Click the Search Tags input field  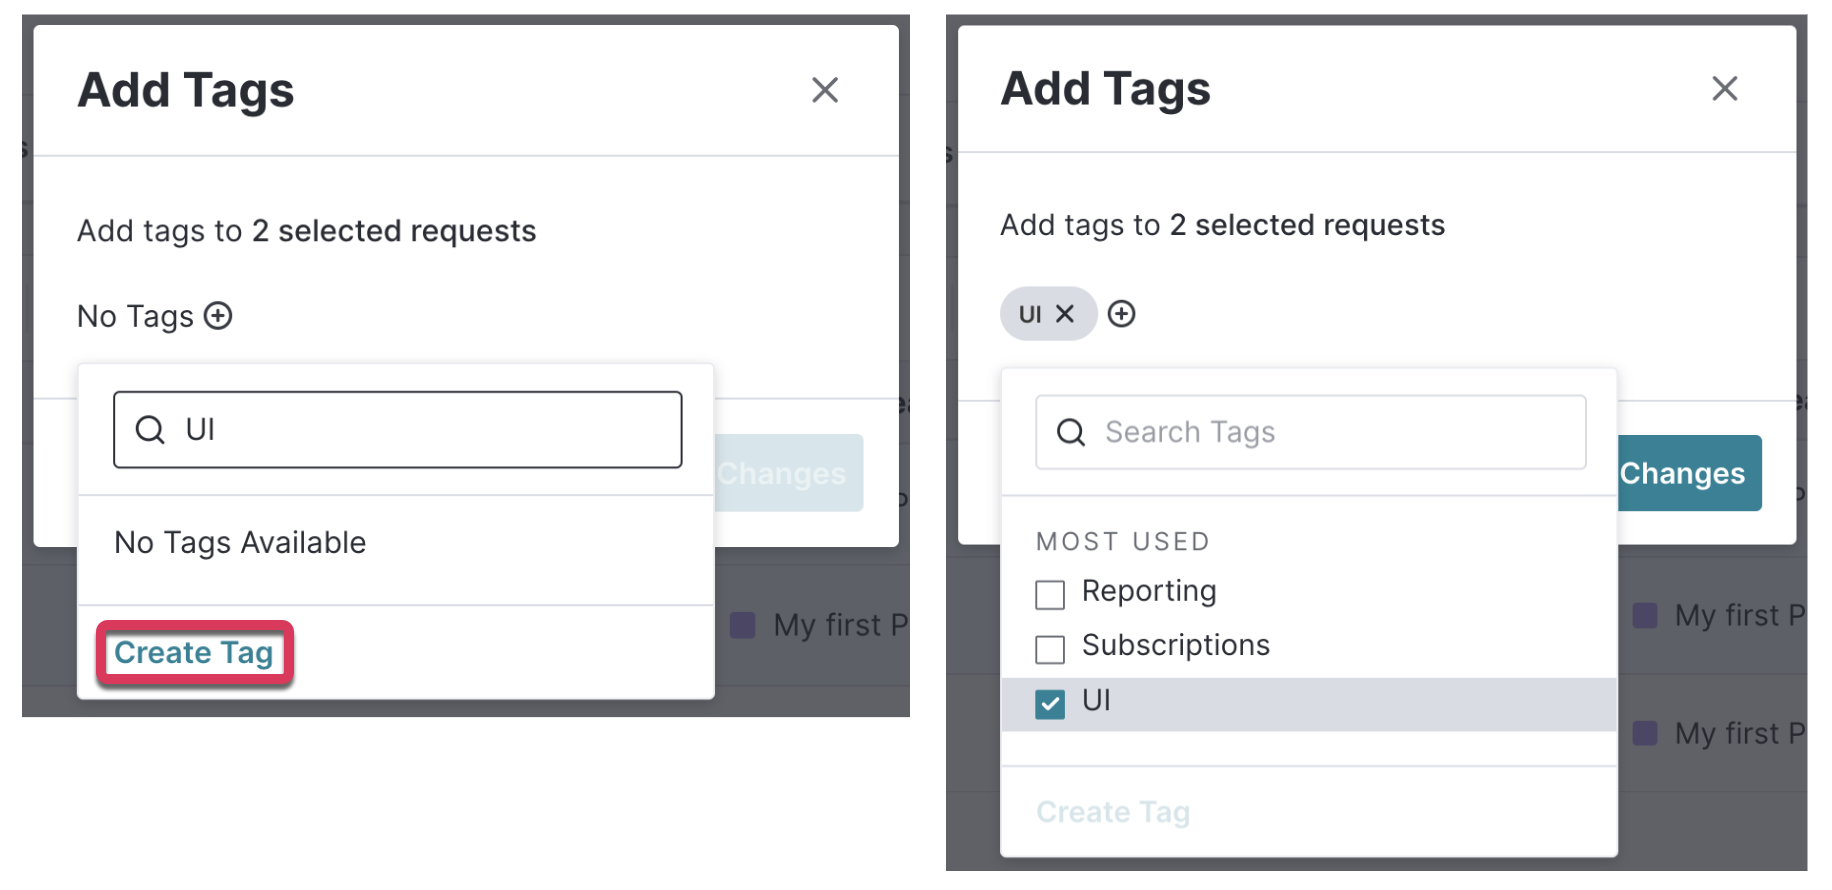[1311, 432]
